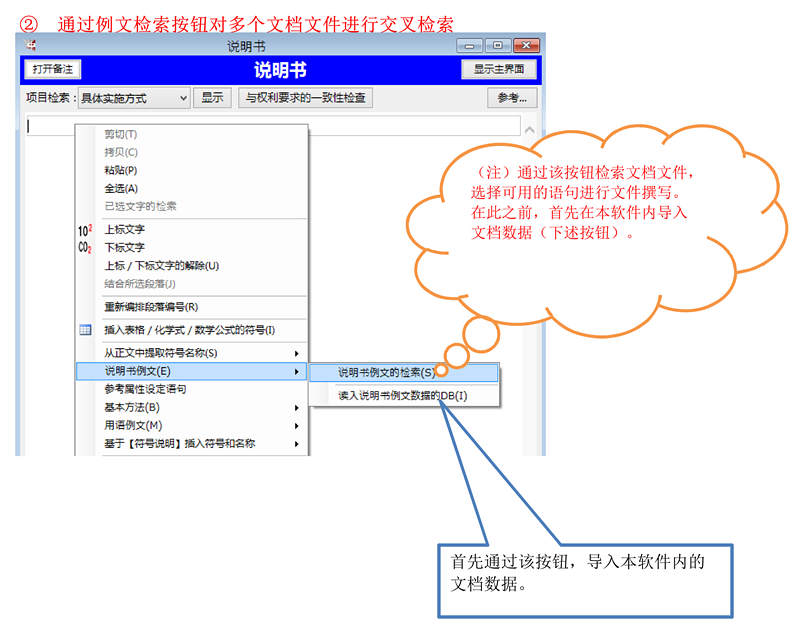Open the 项目检索 combo box 具体实施方式
This screenshot has width=800, height=625.
click(134, 98)
